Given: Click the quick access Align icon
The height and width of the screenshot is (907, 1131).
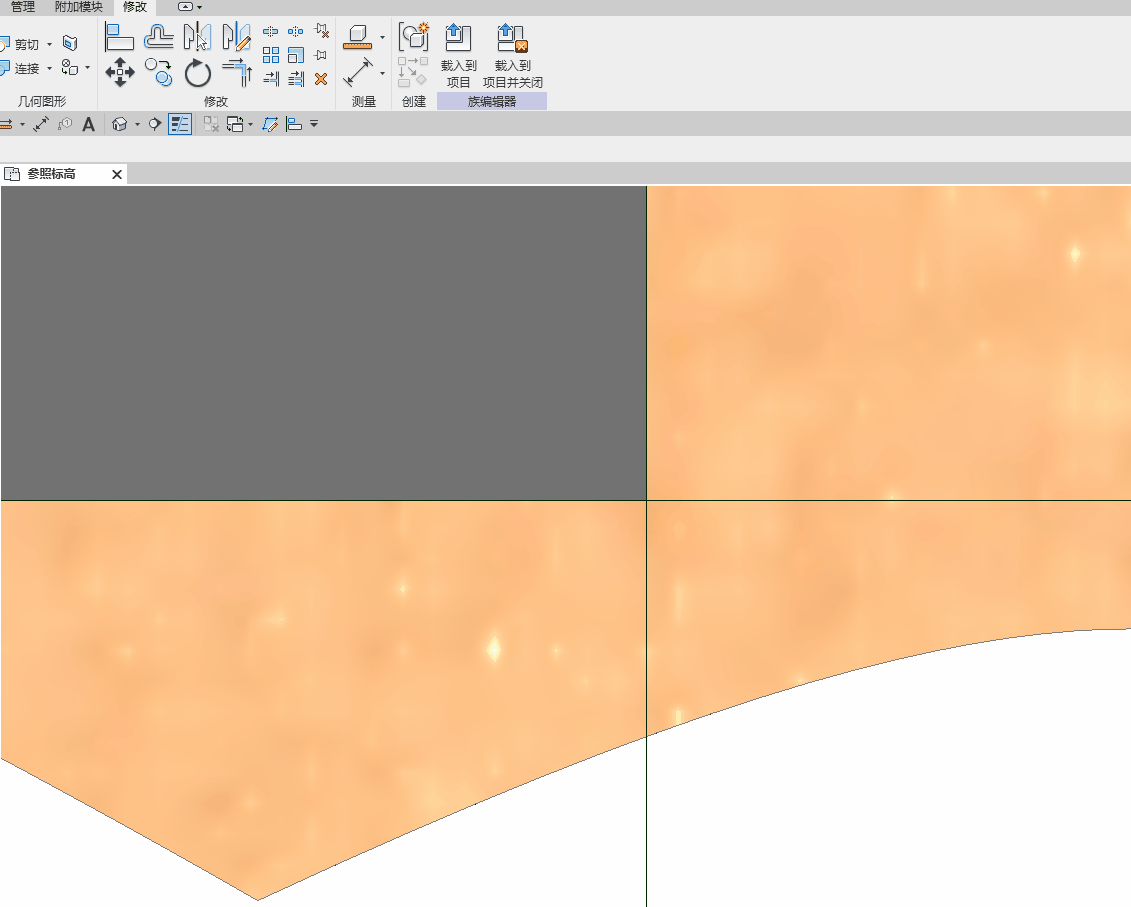Looking at the screenshot, I should (x=294, y=124).
